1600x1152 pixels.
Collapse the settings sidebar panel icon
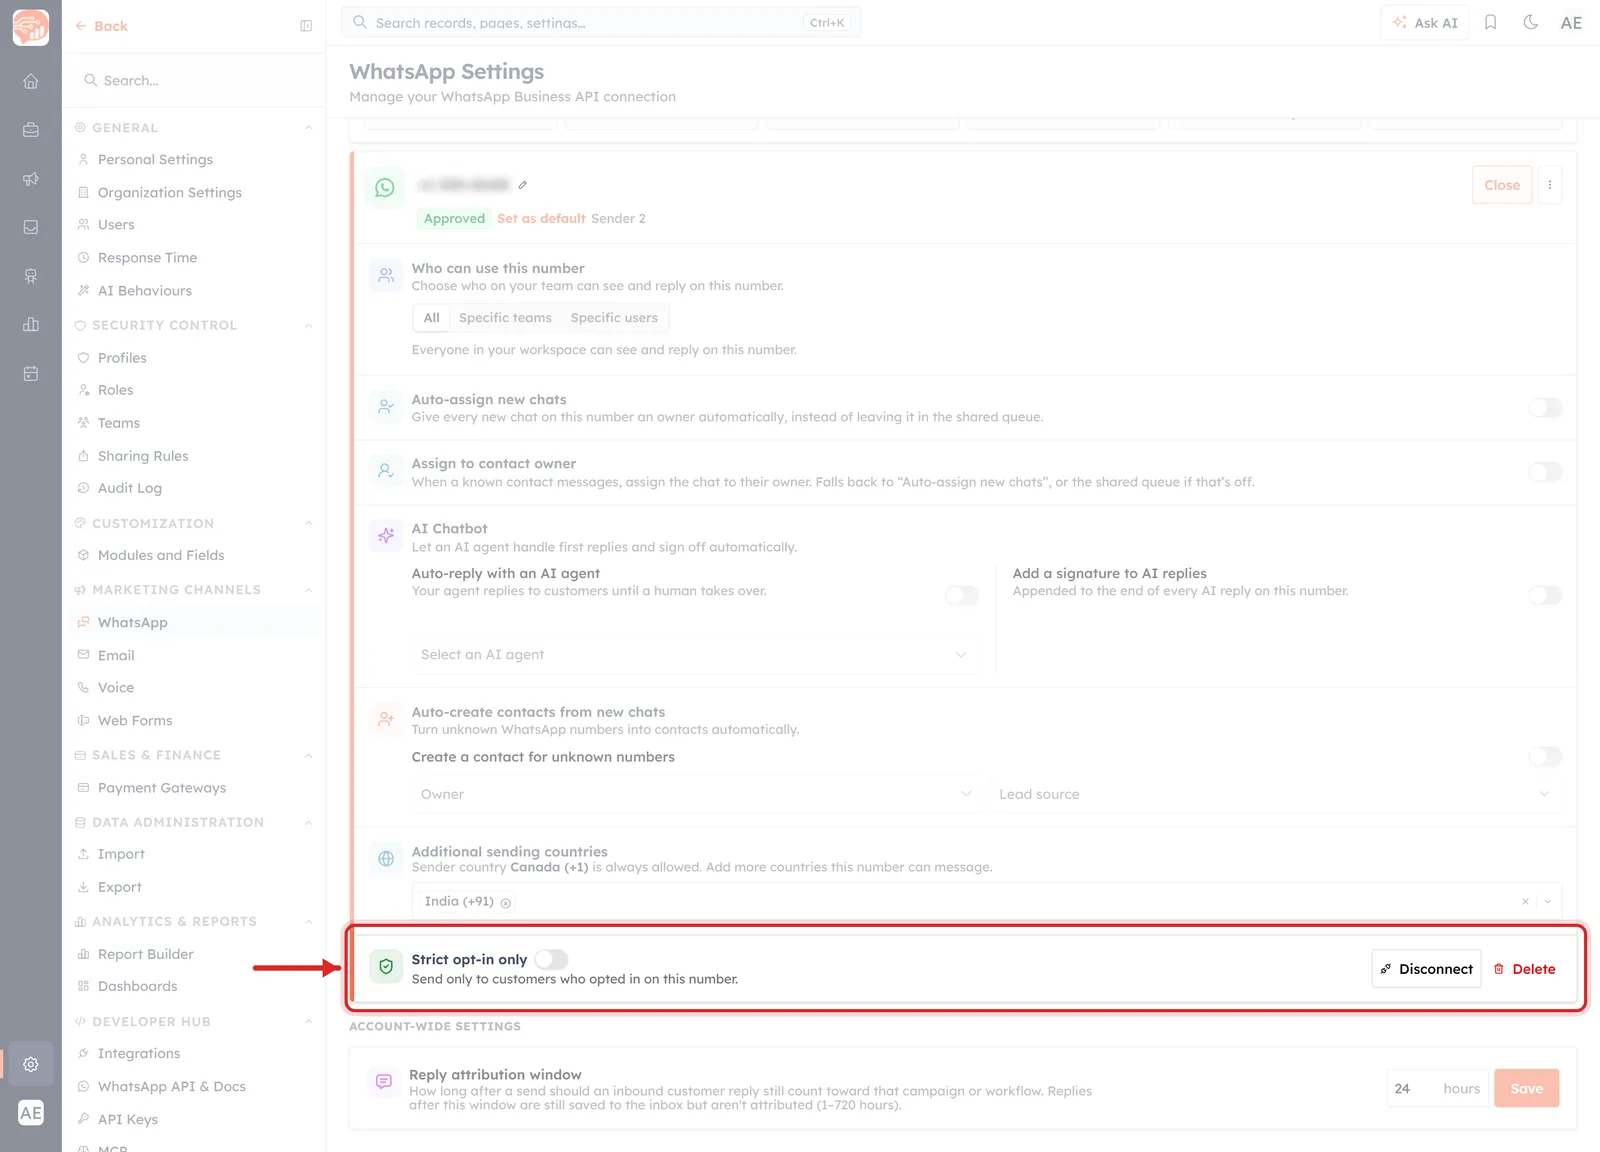pyautogui.click(x=306, y=26)
